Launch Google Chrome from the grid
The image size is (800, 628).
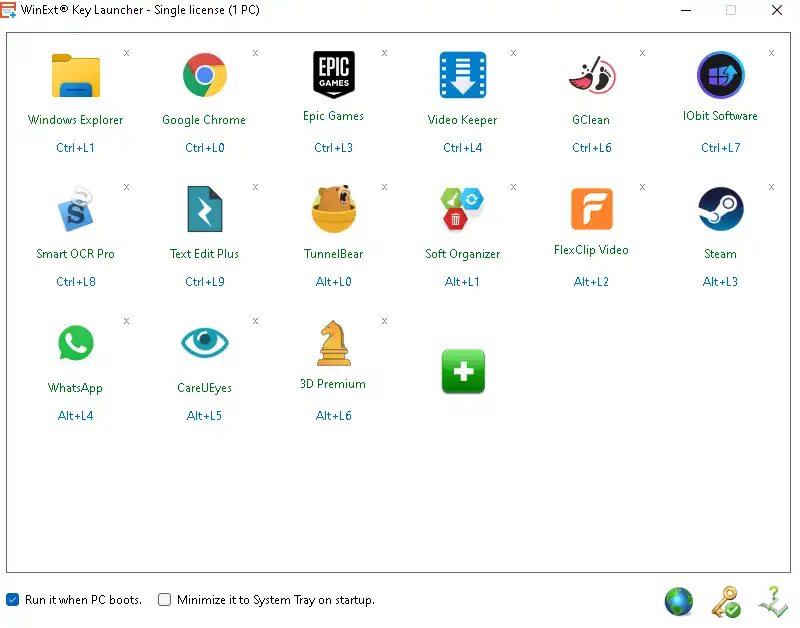204,76
